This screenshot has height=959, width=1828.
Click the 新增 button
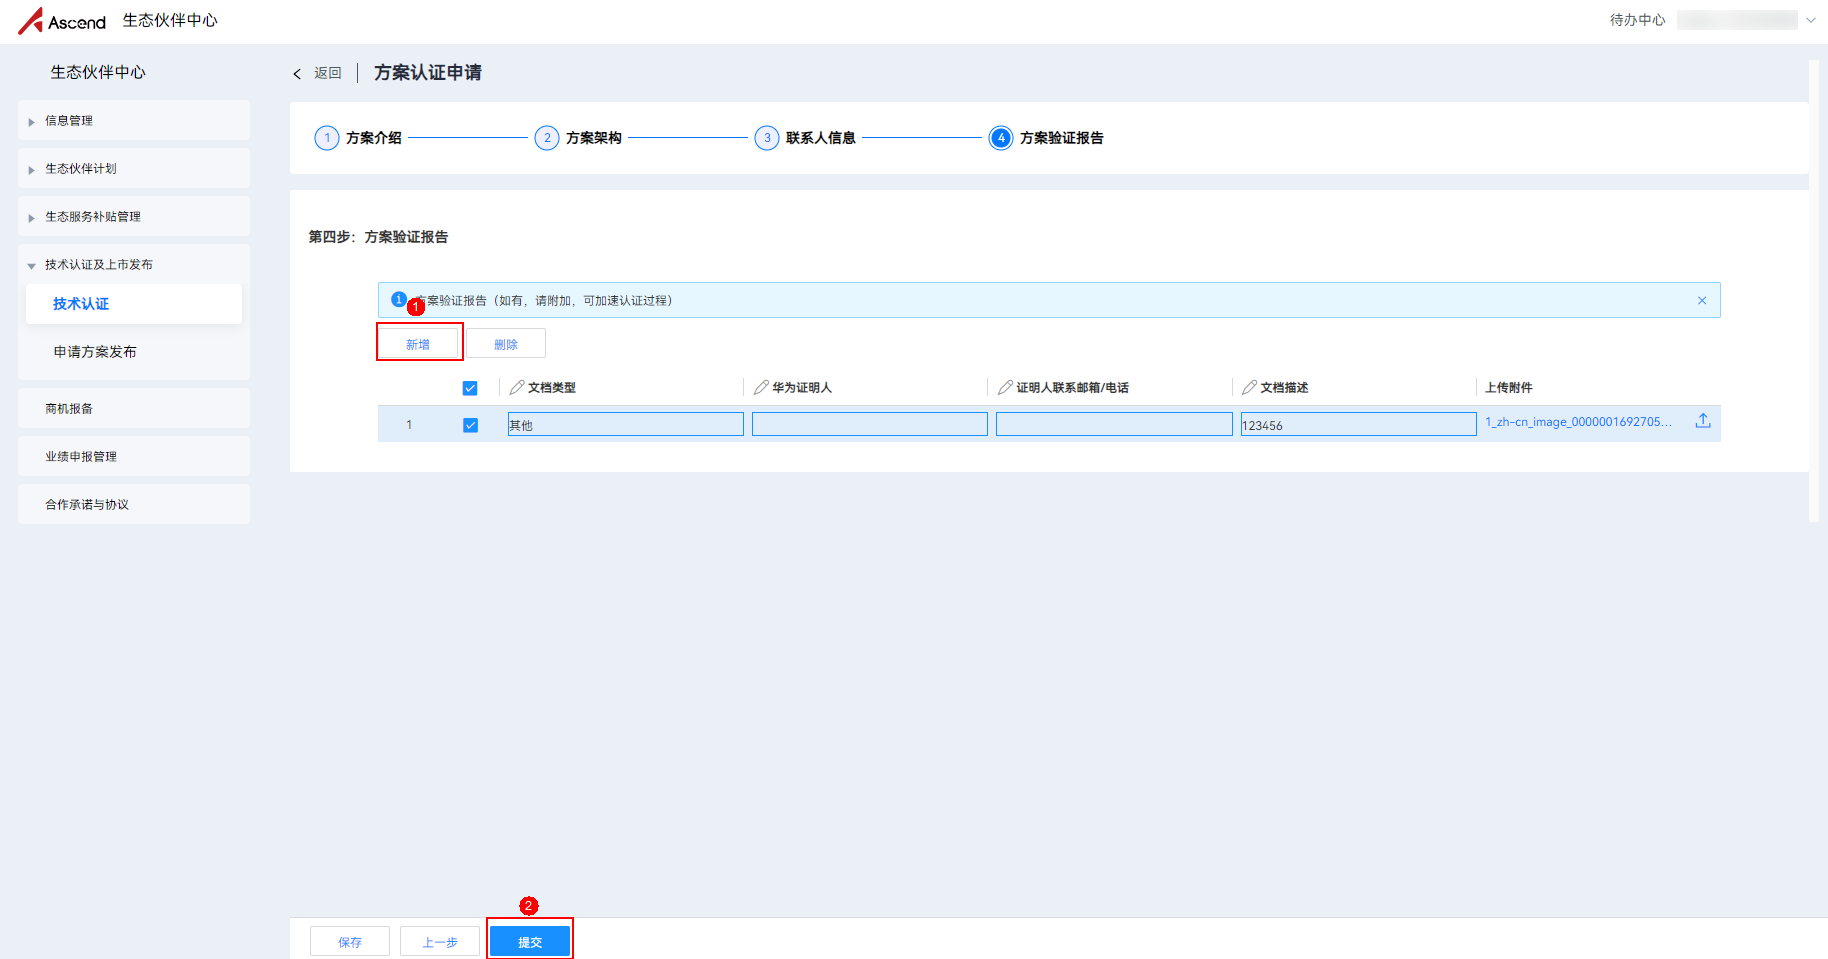(418, 344)
